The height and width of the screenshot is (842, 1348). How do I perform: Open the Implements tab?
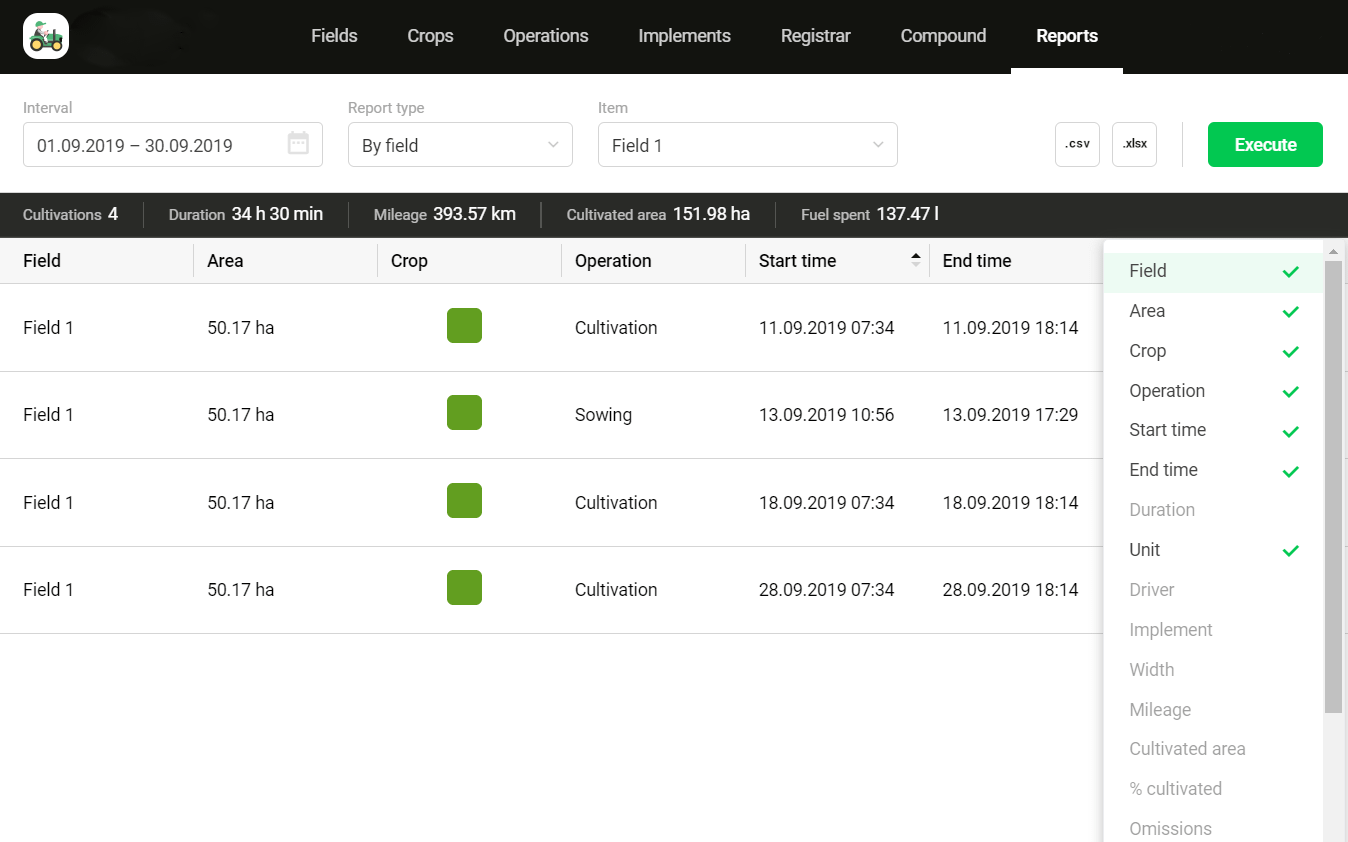click(x=684, y=36)
